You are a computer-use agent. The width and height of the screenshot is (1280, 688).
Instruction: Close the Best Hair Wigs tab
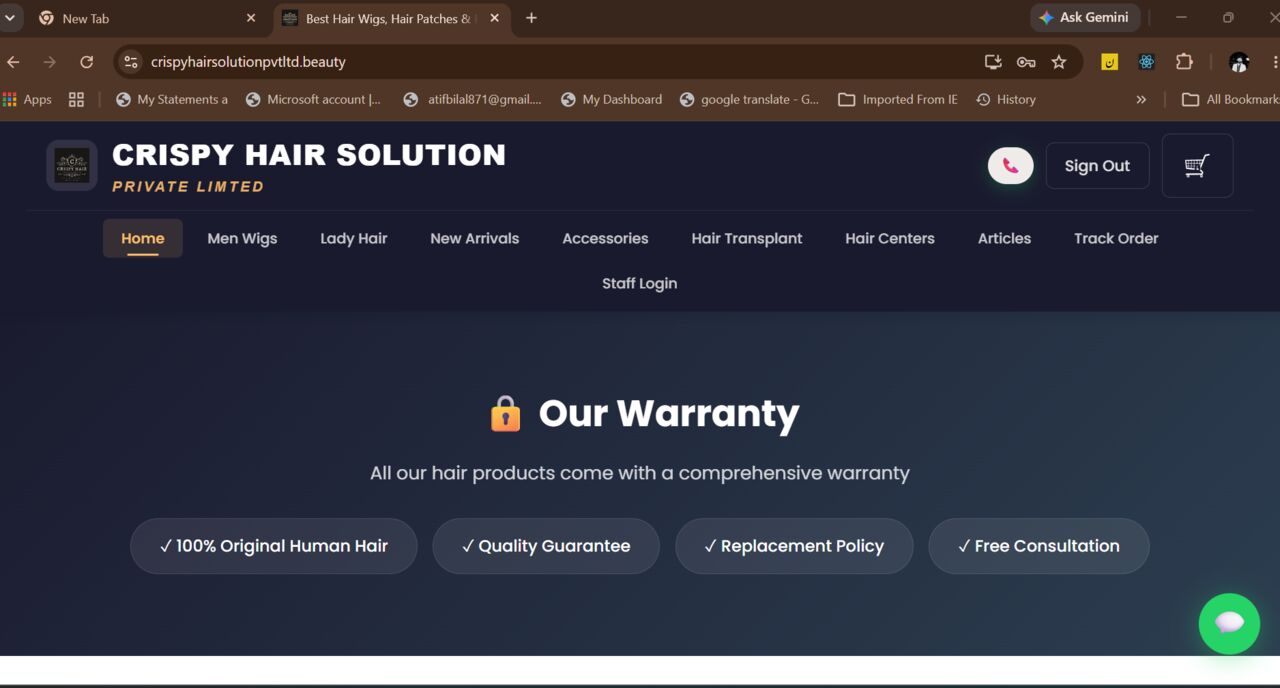click(494, 18)
